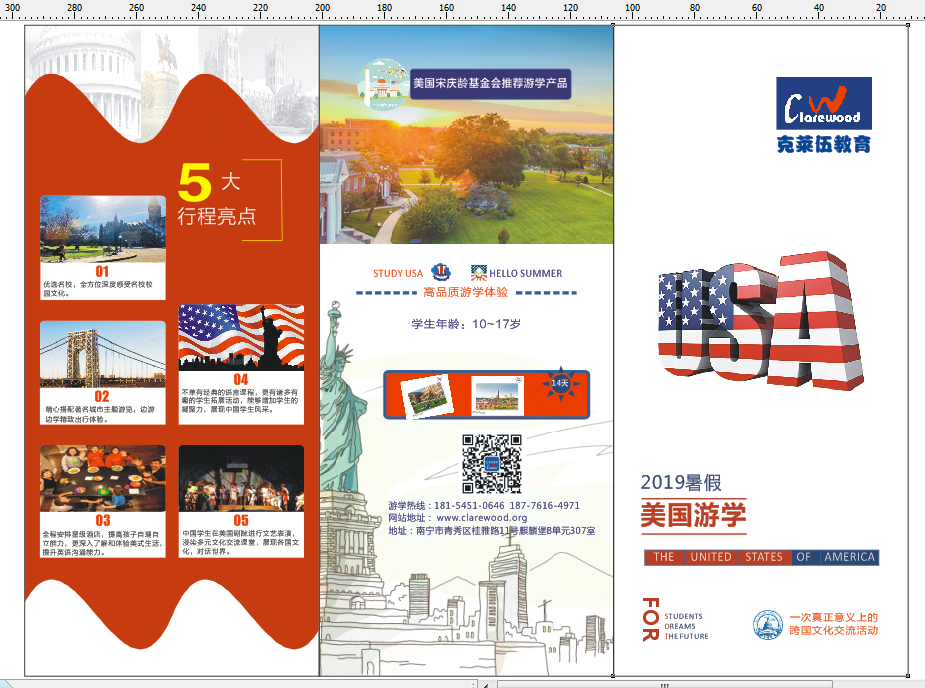925x688 pixels.
Task: Select the round White House badge icon
Action: point(383,84)
